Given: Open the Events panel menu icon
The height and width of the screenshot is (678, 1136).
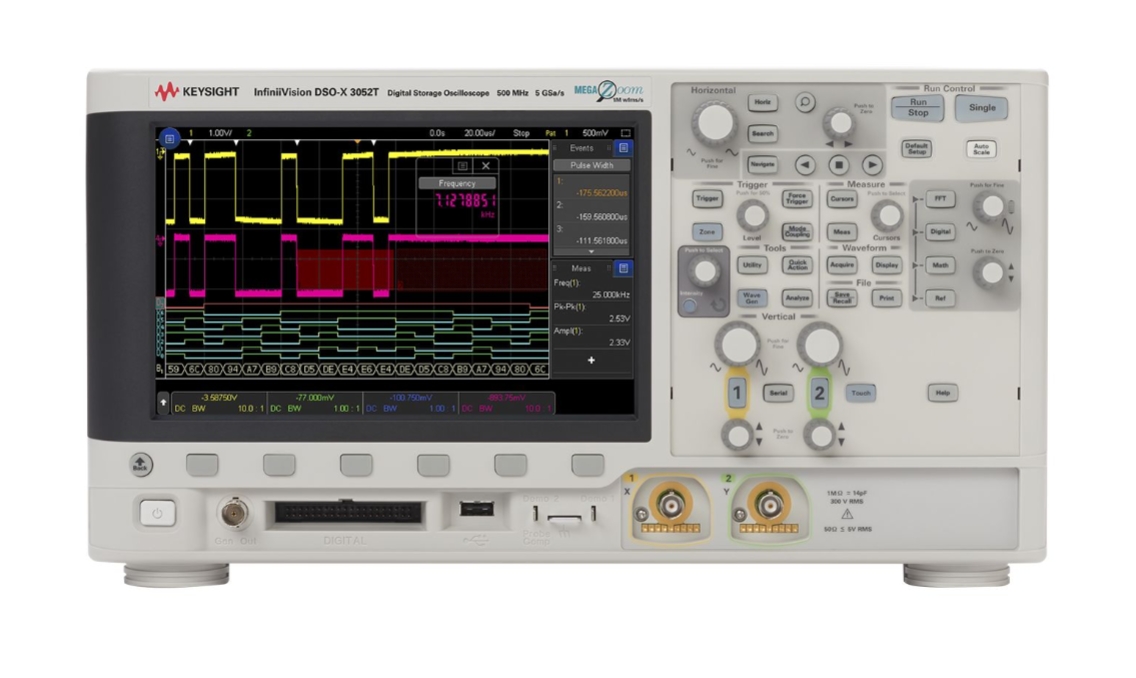Looking at the screenshot, I should point(624,149).
